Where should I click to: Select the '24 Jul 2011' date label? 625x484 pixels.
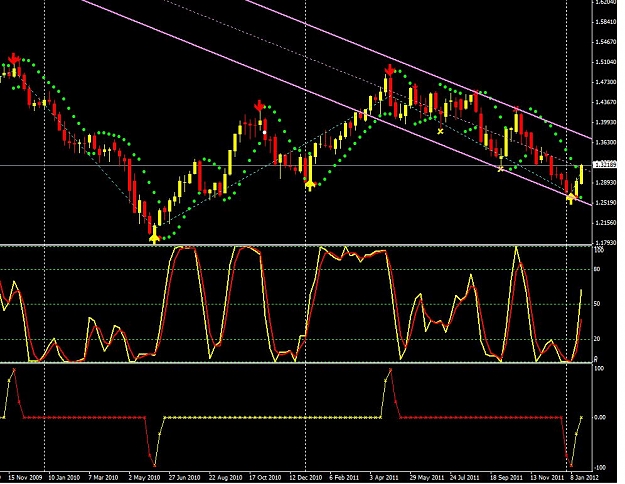(465, 477)
